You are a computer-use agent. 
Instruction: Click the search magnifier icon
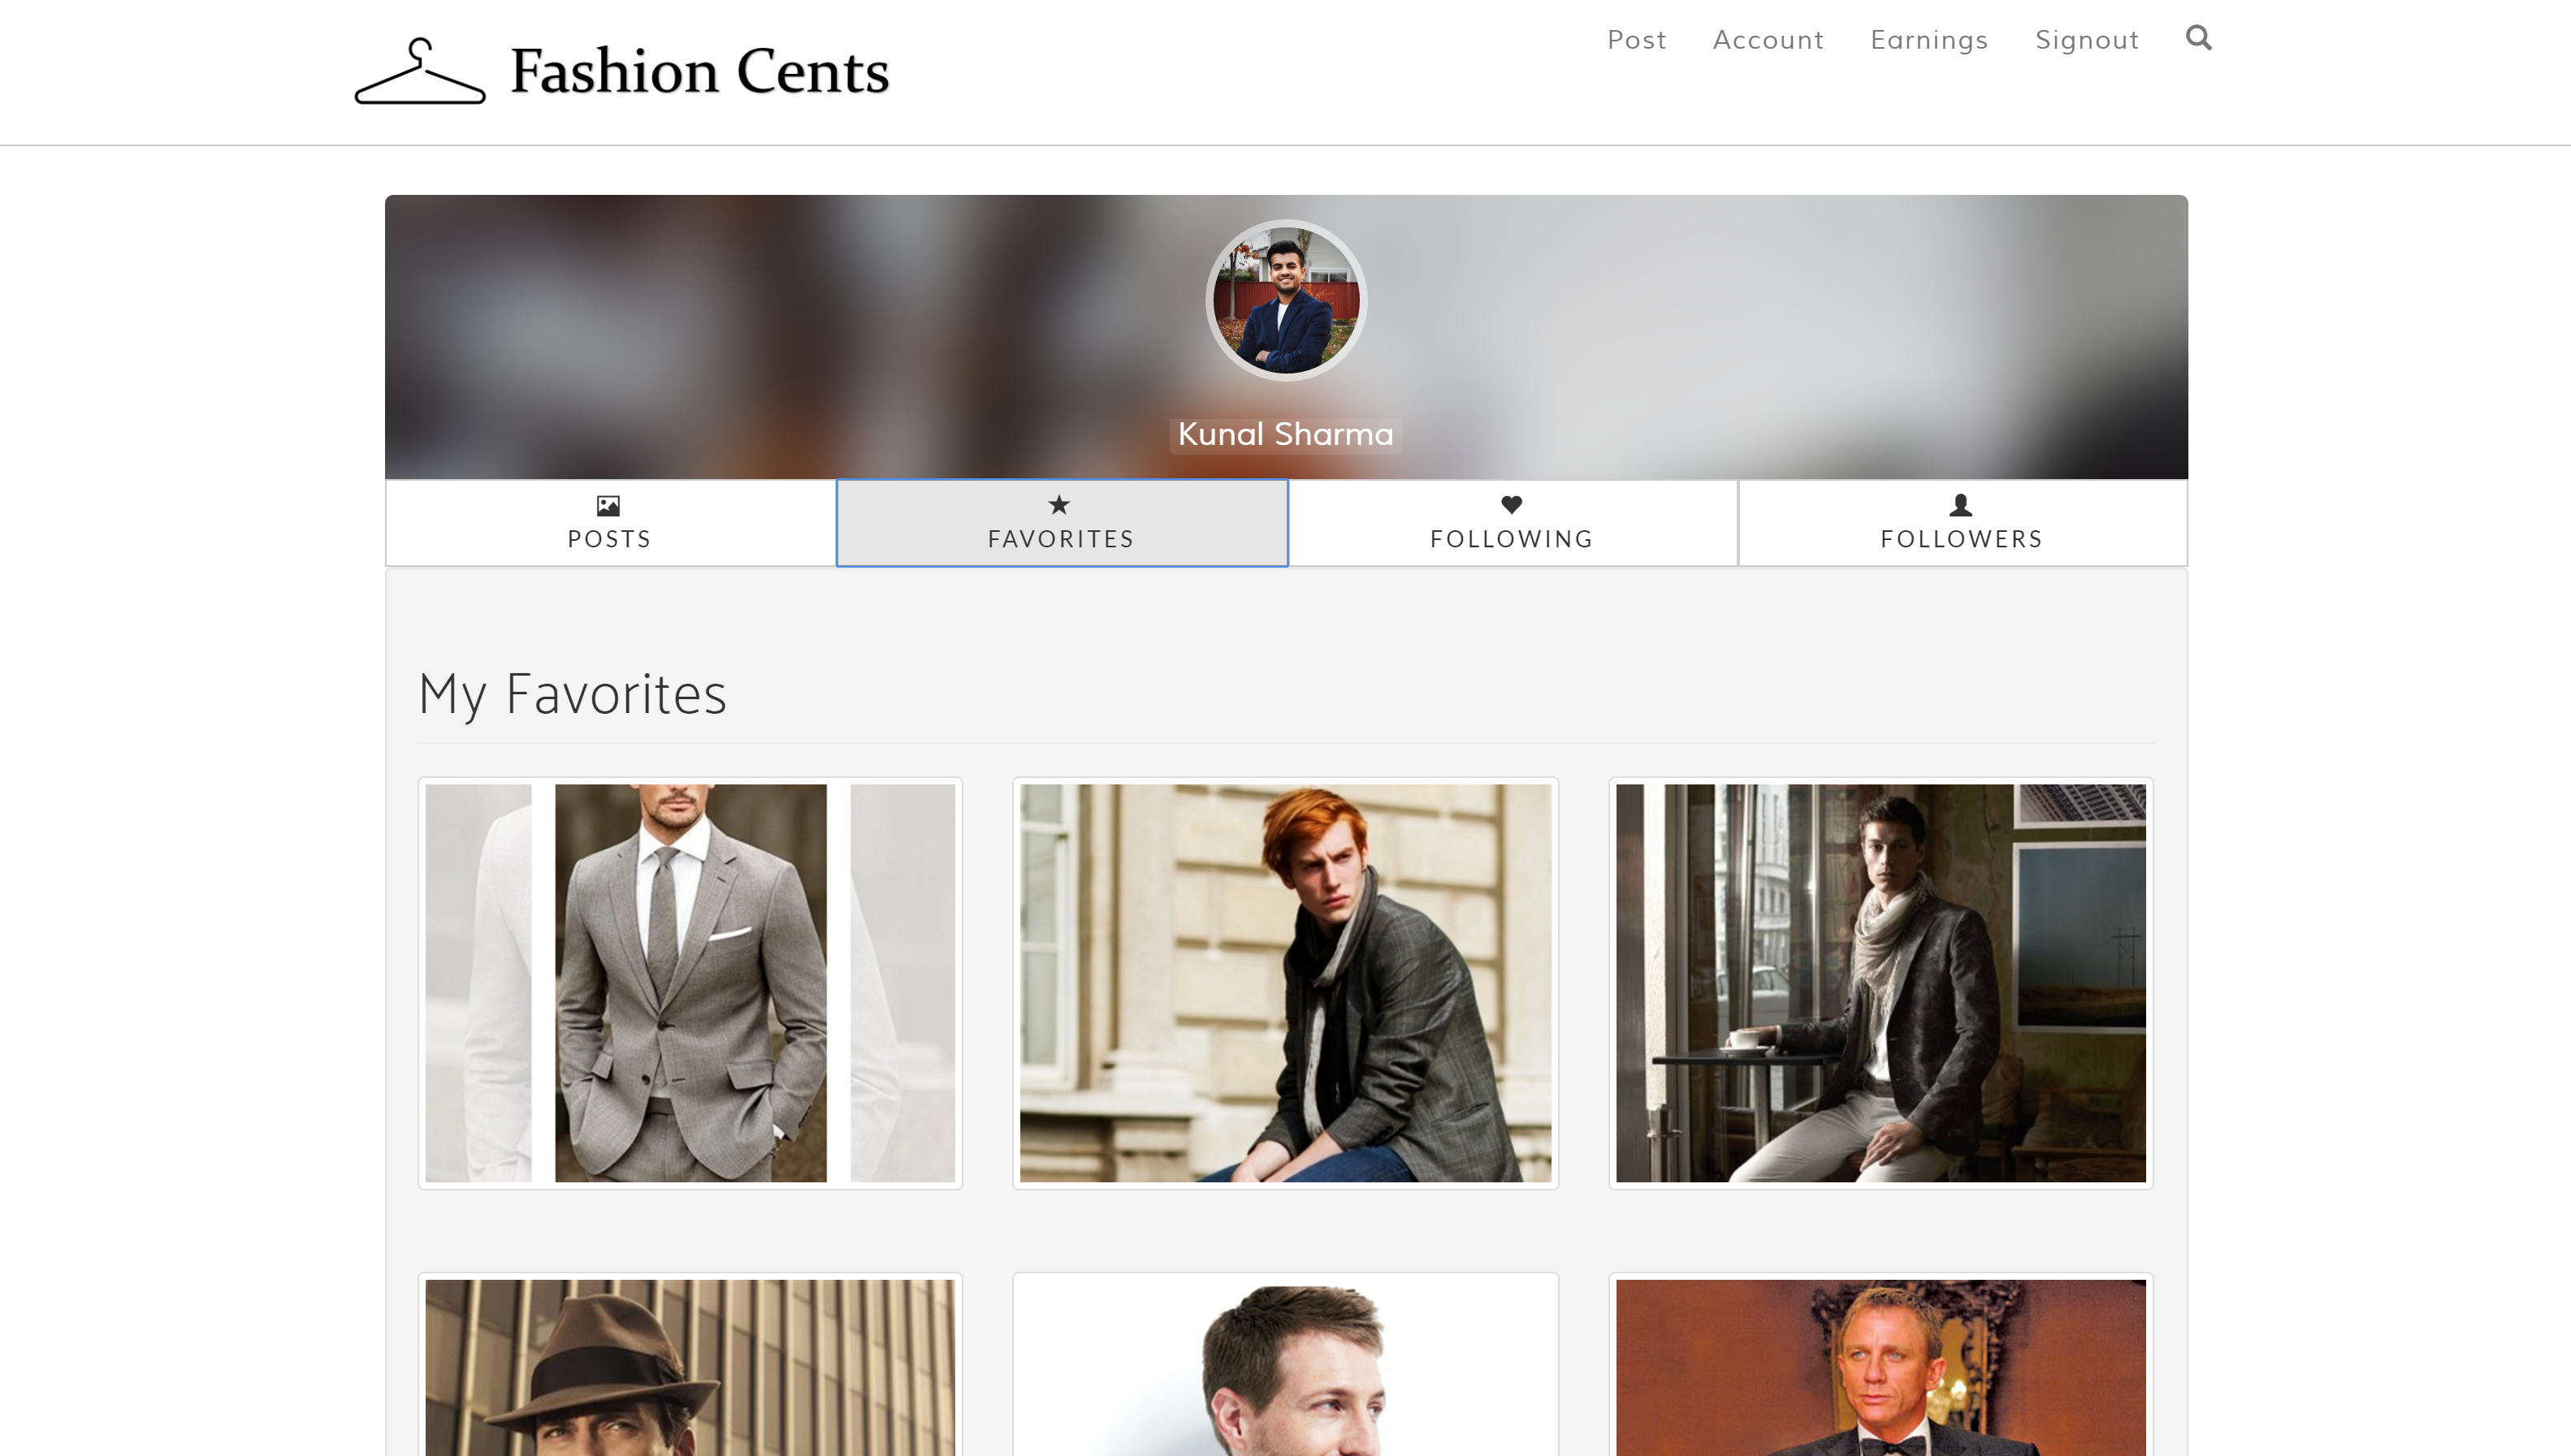(2198, 38)
